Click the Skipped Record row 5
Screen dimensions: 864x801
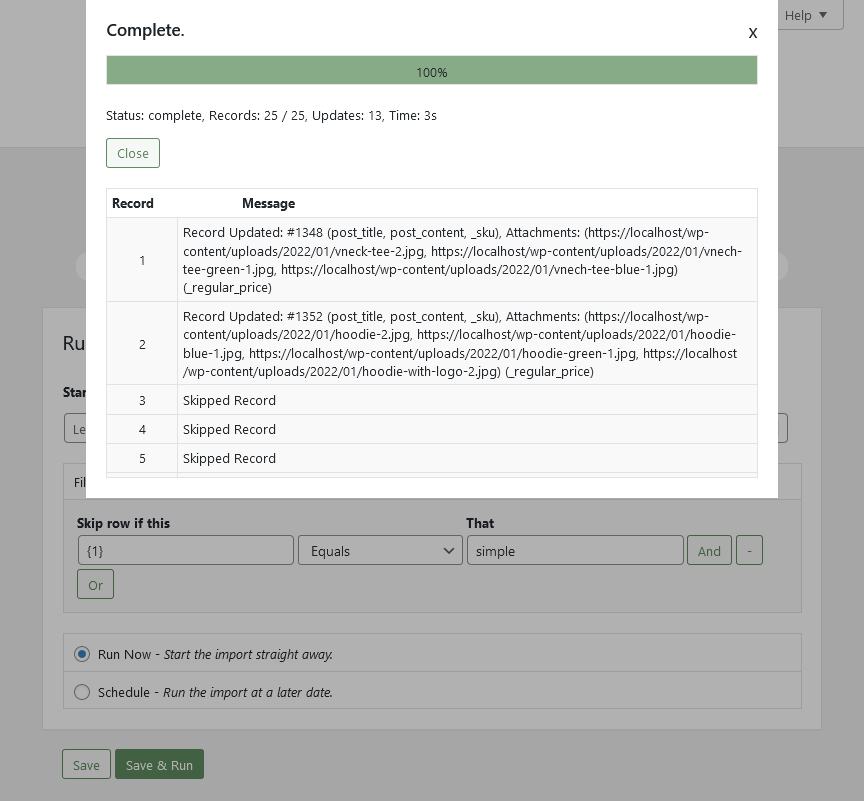click(230, 458)
